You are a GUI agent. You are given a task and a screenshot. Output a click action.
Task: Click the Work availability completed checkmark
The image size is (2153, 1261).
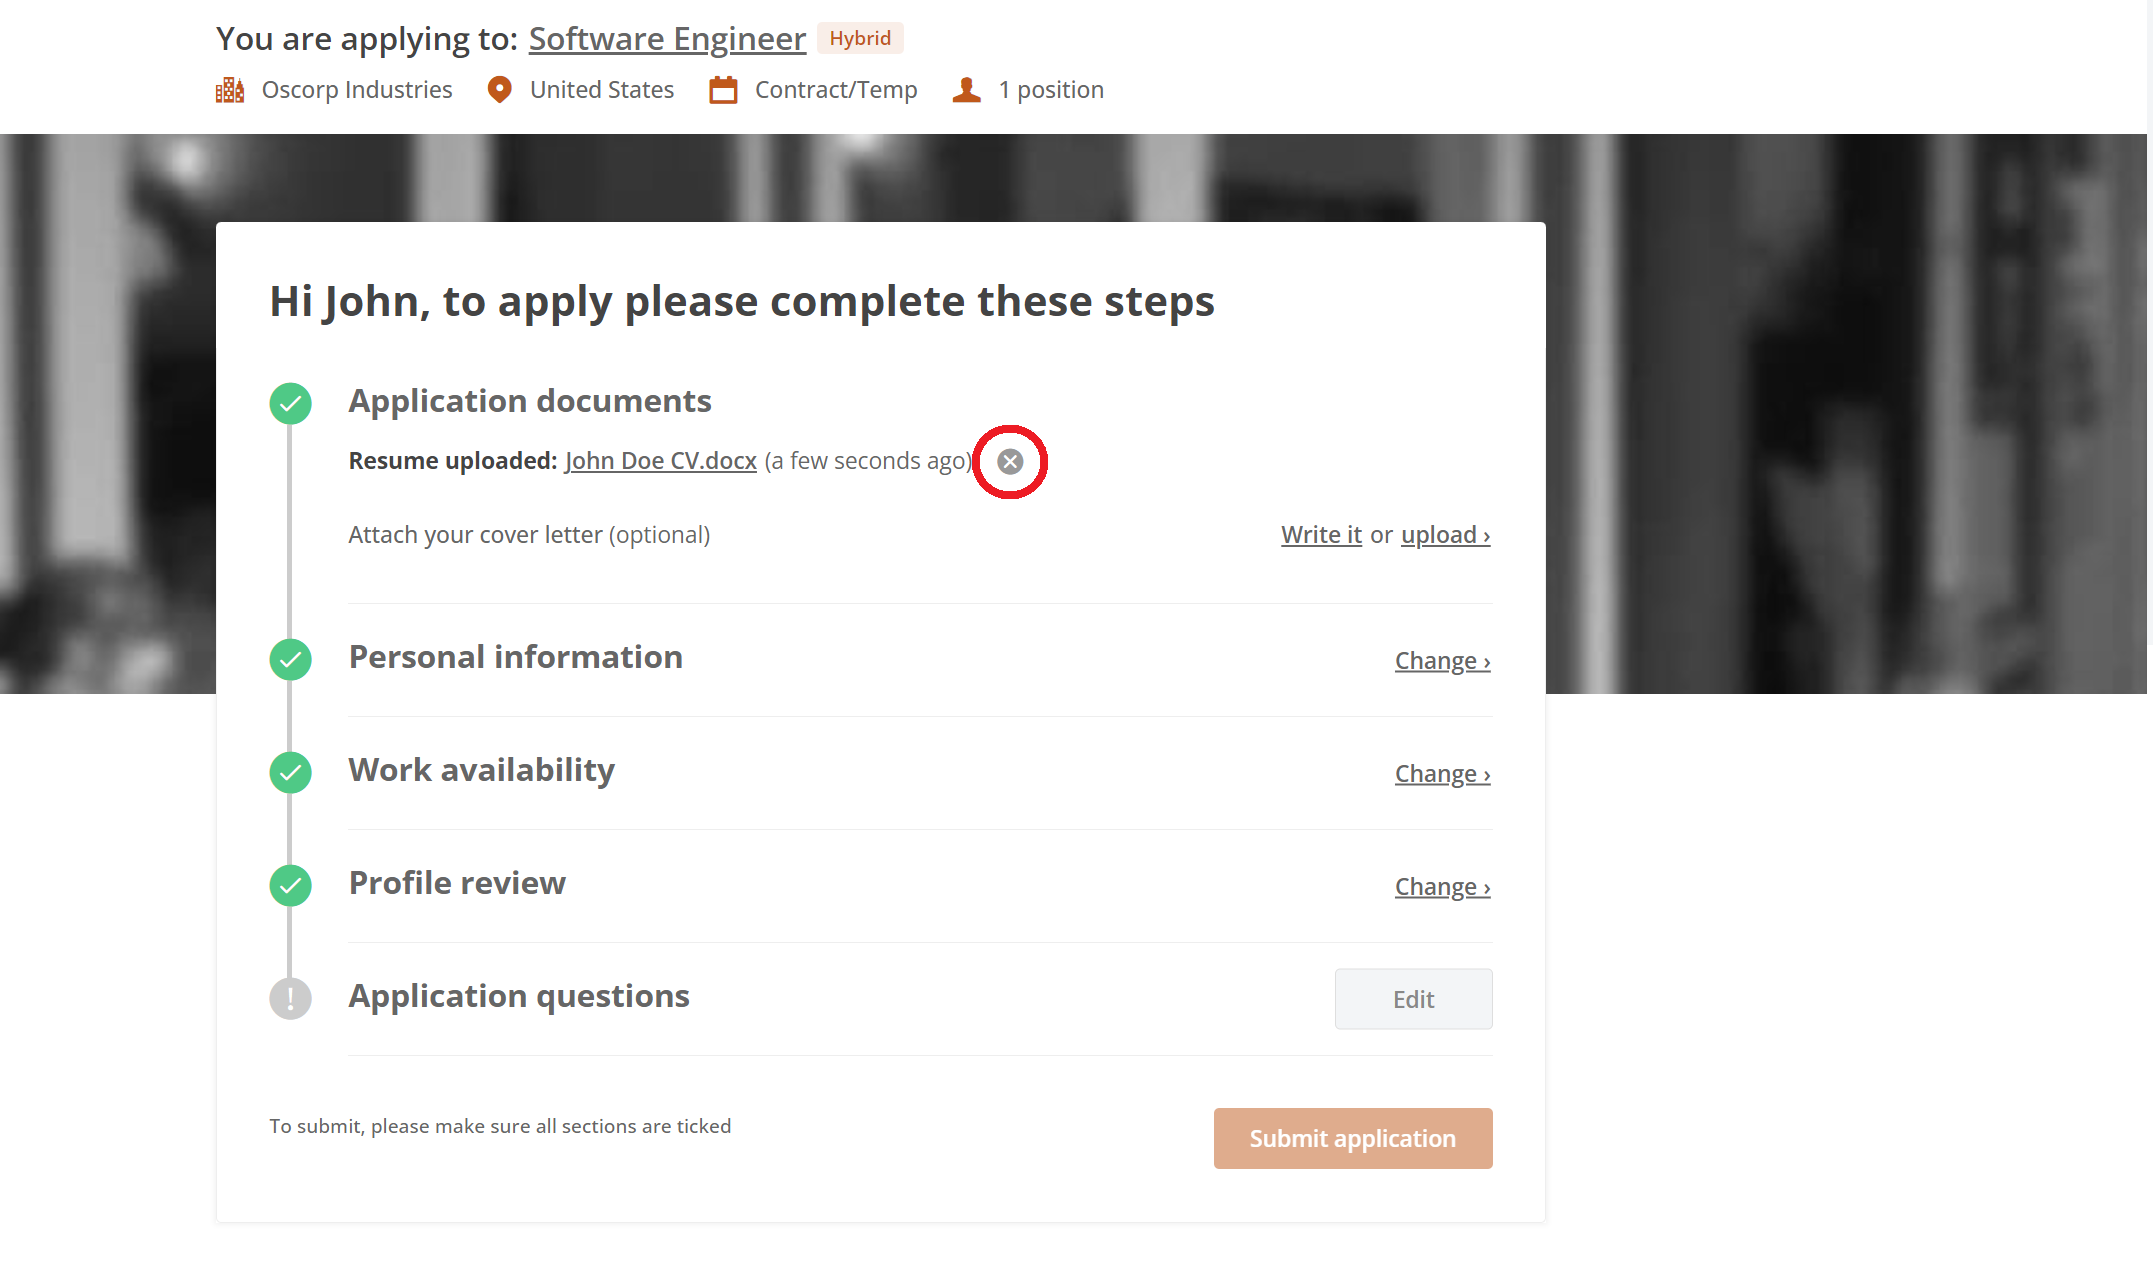tap(290, 772)
